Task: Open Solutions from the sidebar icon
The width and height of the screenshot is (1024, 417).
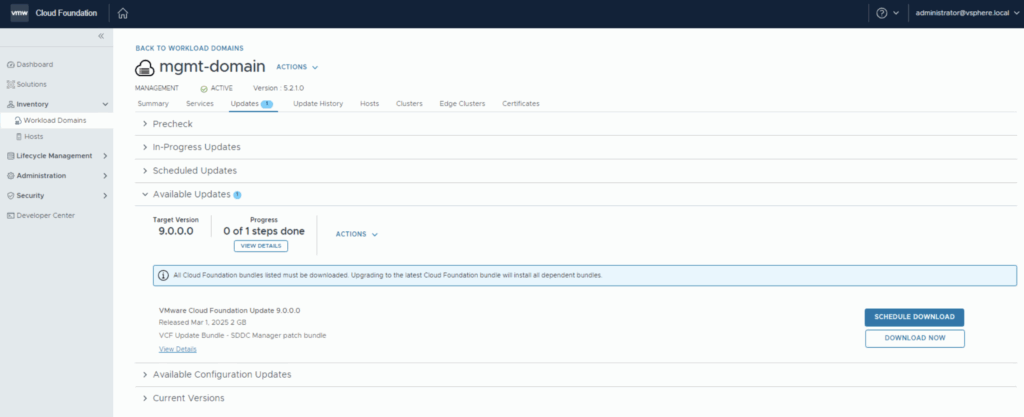Action: point(11,84)
